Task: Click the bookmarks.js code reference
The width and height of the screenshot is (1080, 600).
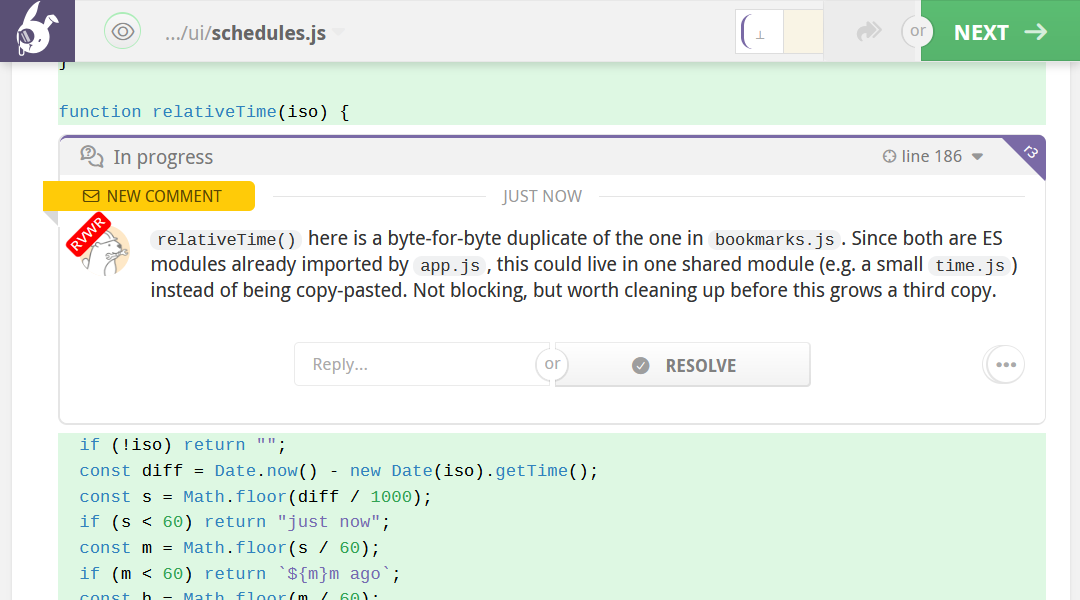Action: pos(774,240)
